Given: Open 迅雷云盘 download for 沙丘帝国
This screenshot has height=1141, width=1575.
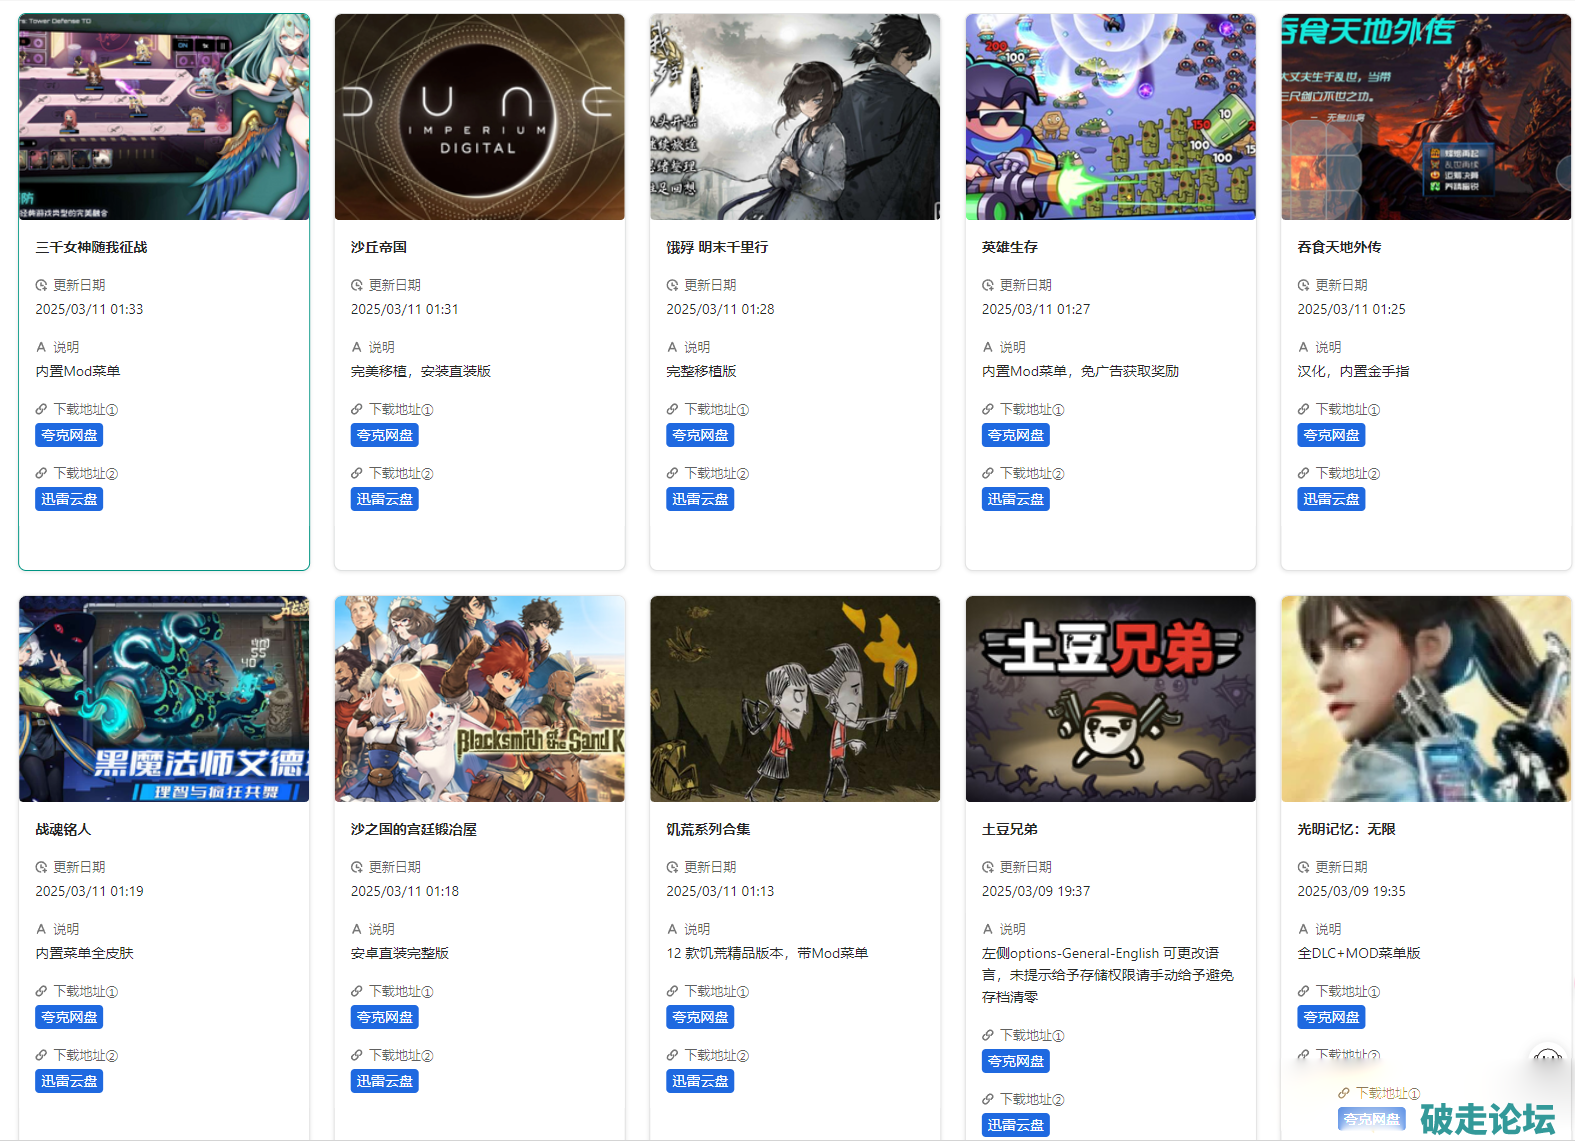Looking at the screenshot, I should coord(385,500).
